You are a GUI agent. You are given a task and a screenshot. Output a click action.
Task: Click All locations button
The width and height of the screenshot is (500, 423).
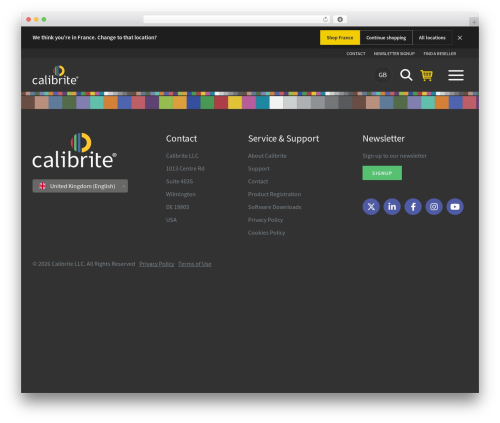point(432,38)
